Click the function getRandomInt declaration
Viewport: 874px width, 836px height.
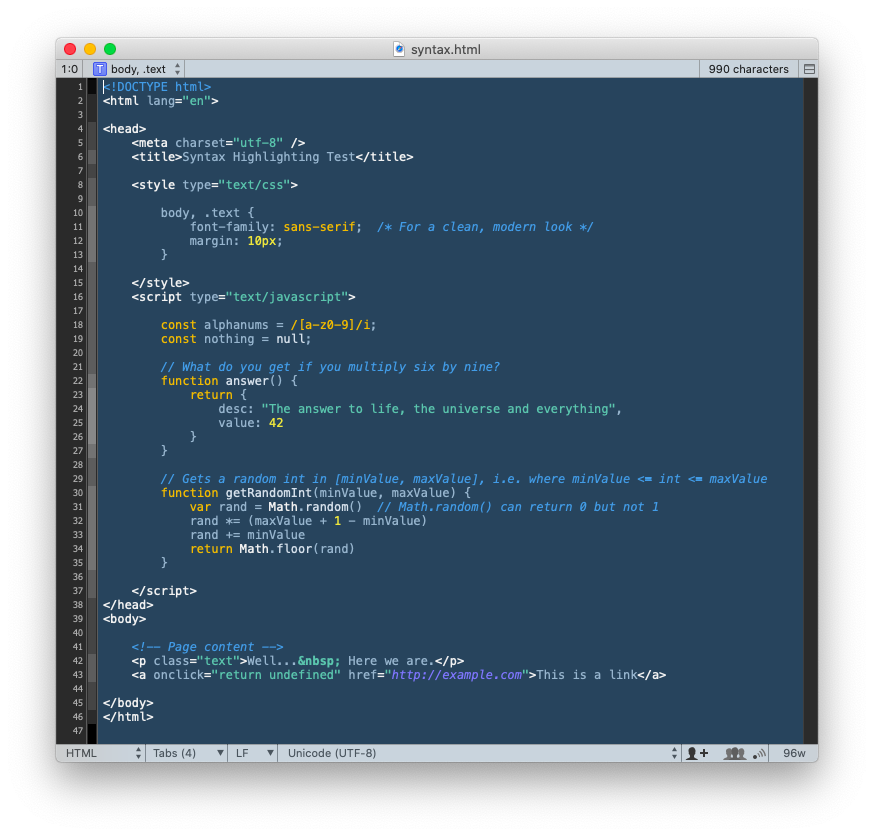315,493
